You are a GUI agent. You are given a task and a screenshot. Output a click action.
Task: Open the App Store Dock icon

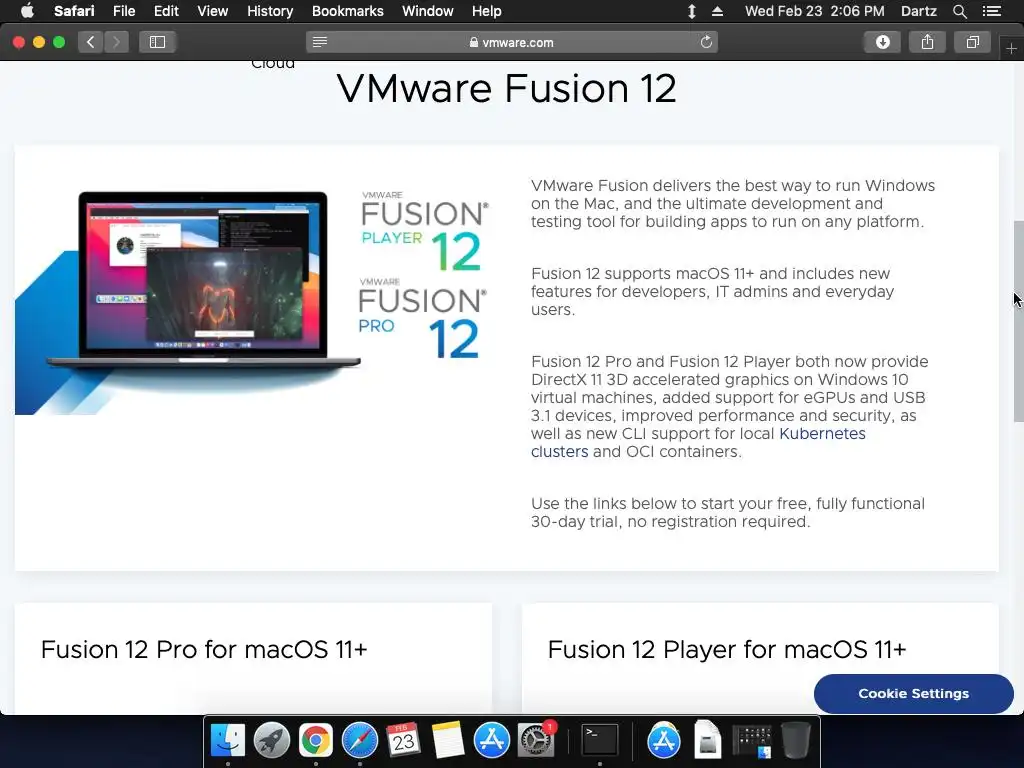[x=491, y=741]
